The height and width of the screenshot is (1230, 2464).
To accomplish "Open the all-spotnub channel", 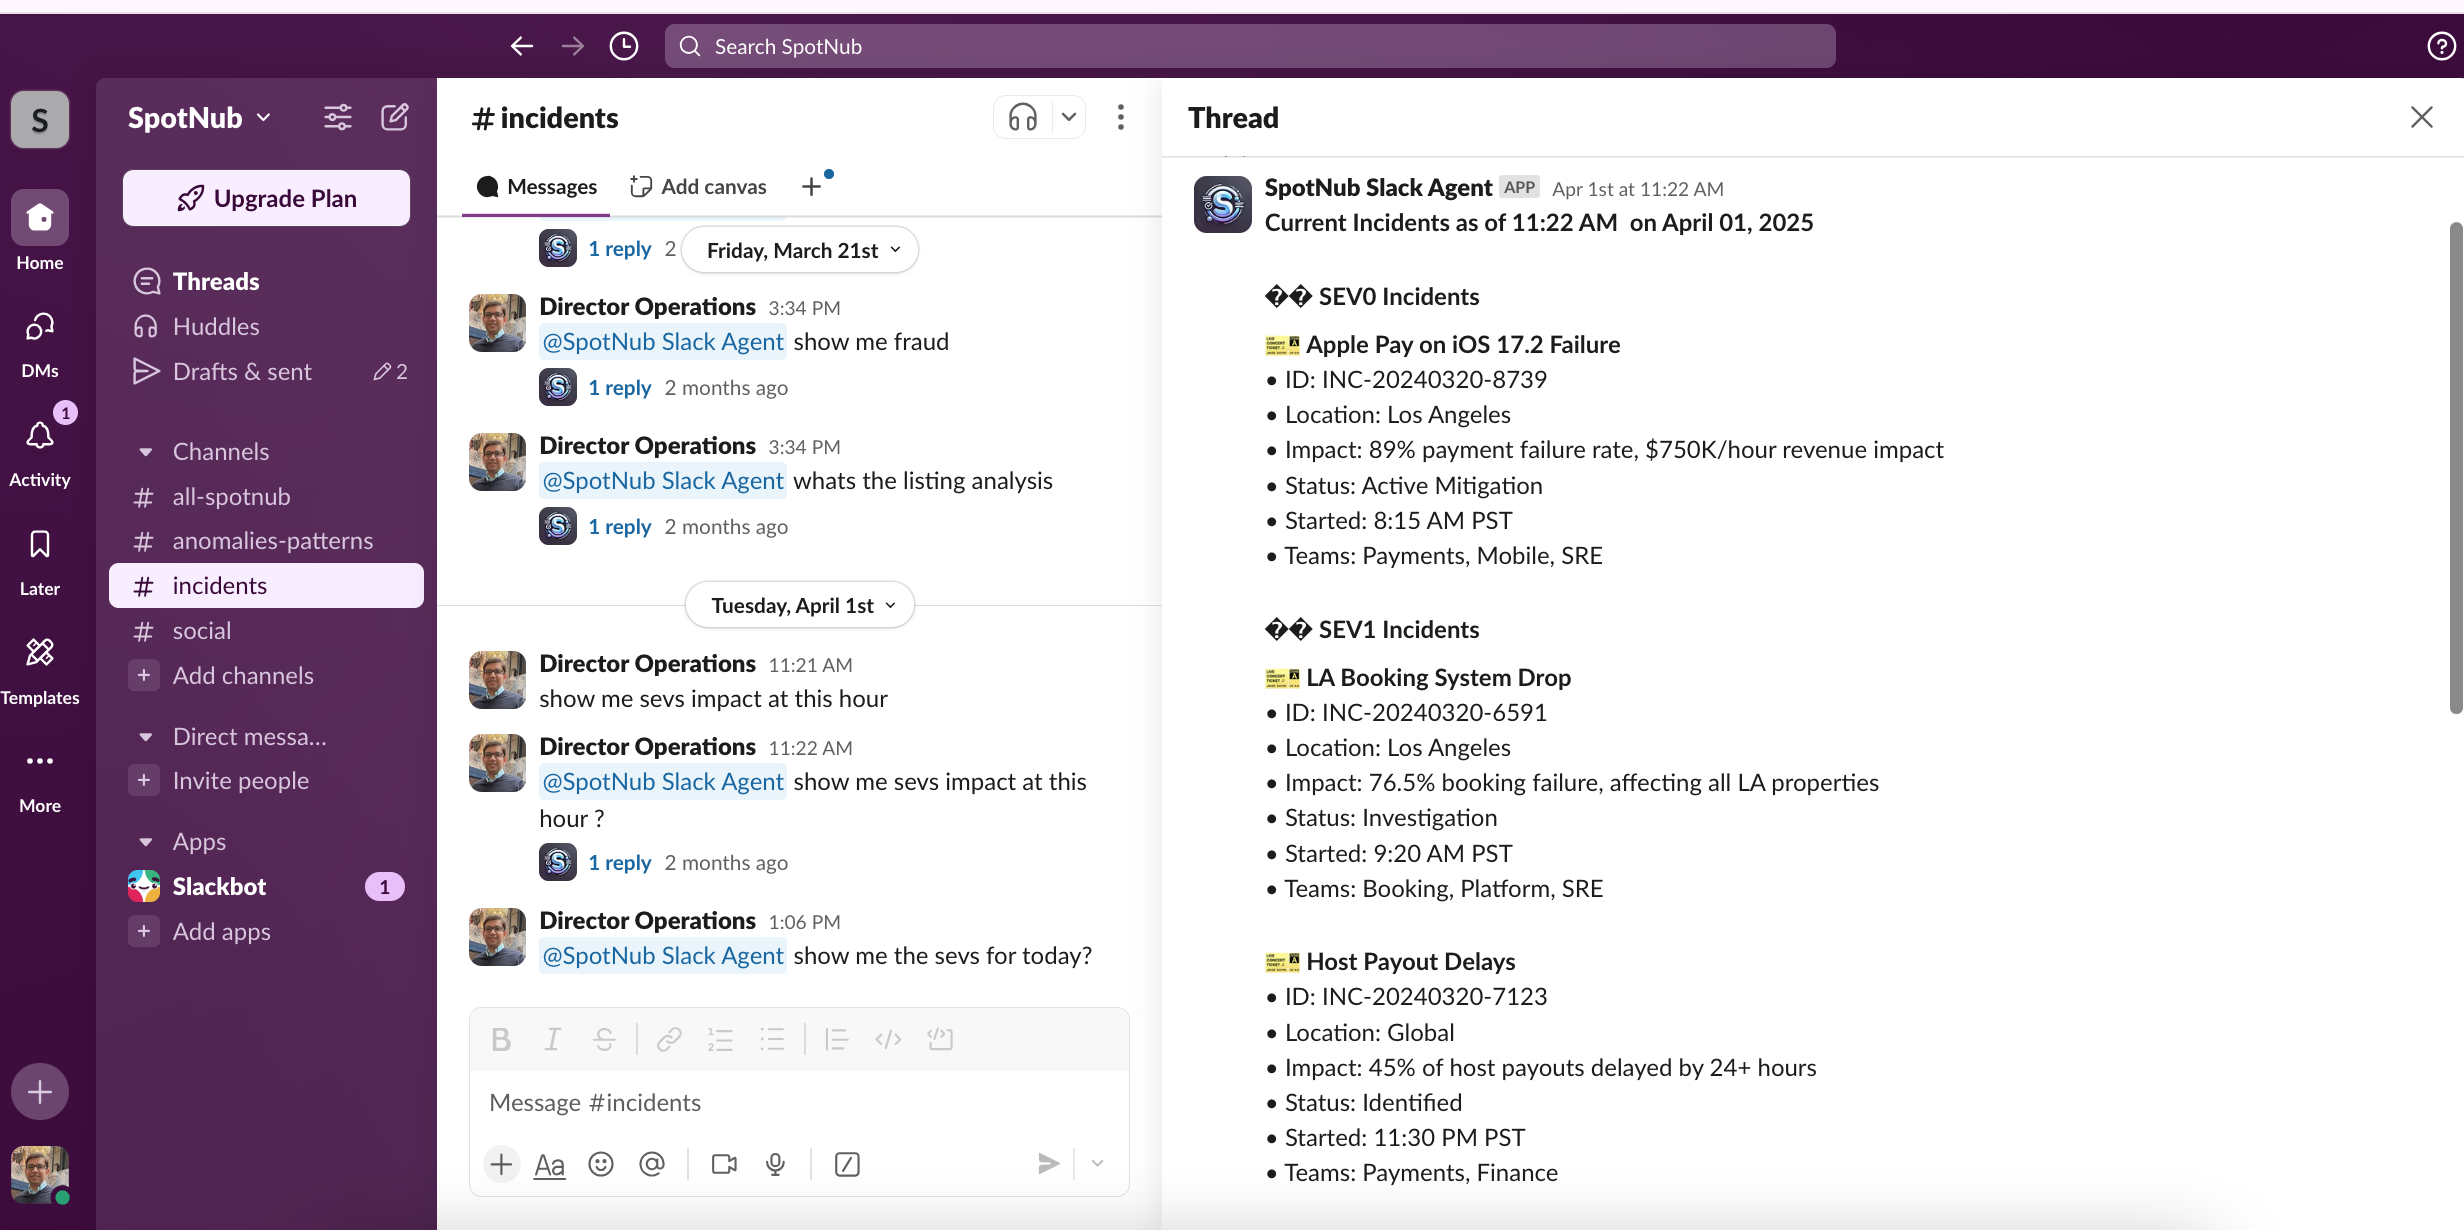I will tap(266, 497).
